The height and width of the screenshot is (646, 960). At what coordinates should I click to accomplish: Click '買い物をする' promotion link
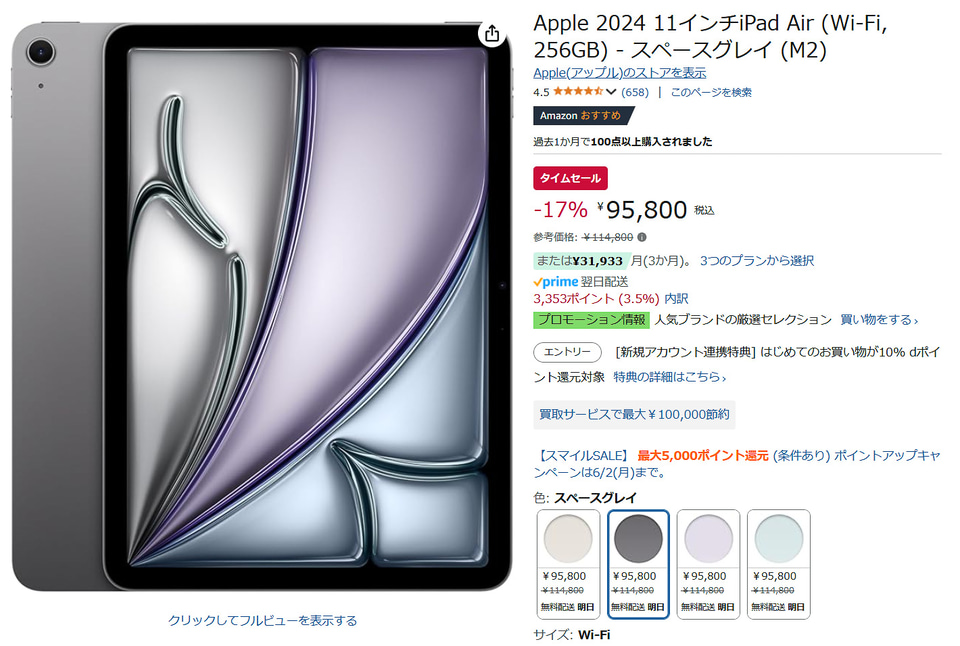click(x=879, y=320)
